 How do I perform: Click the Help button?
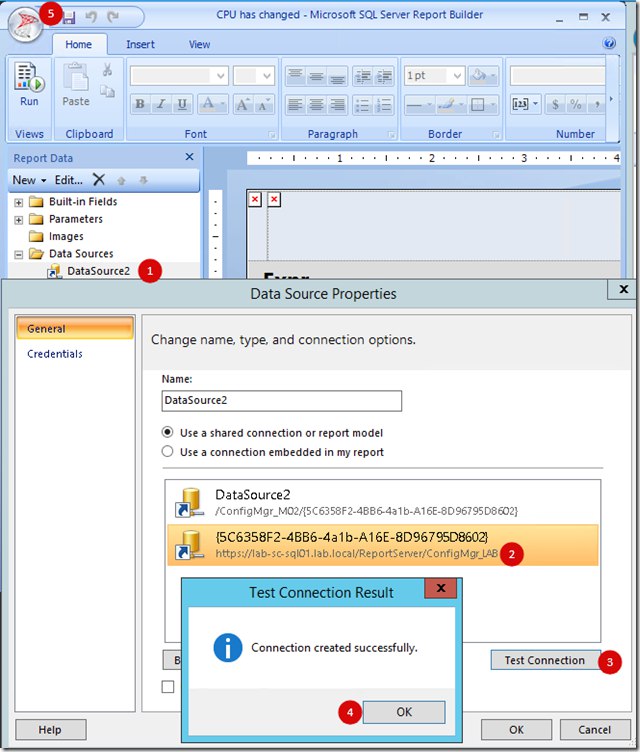[x=50, y=729]
